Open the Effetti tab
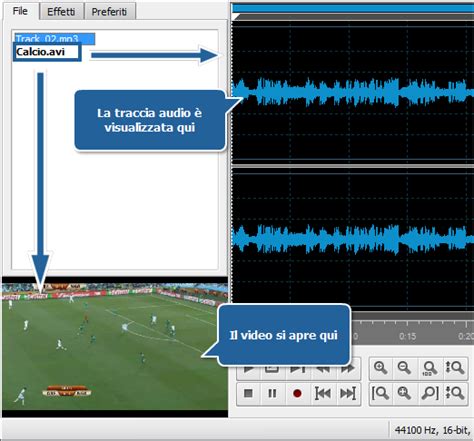The image size is (474, 441). [x=61, y=12]
